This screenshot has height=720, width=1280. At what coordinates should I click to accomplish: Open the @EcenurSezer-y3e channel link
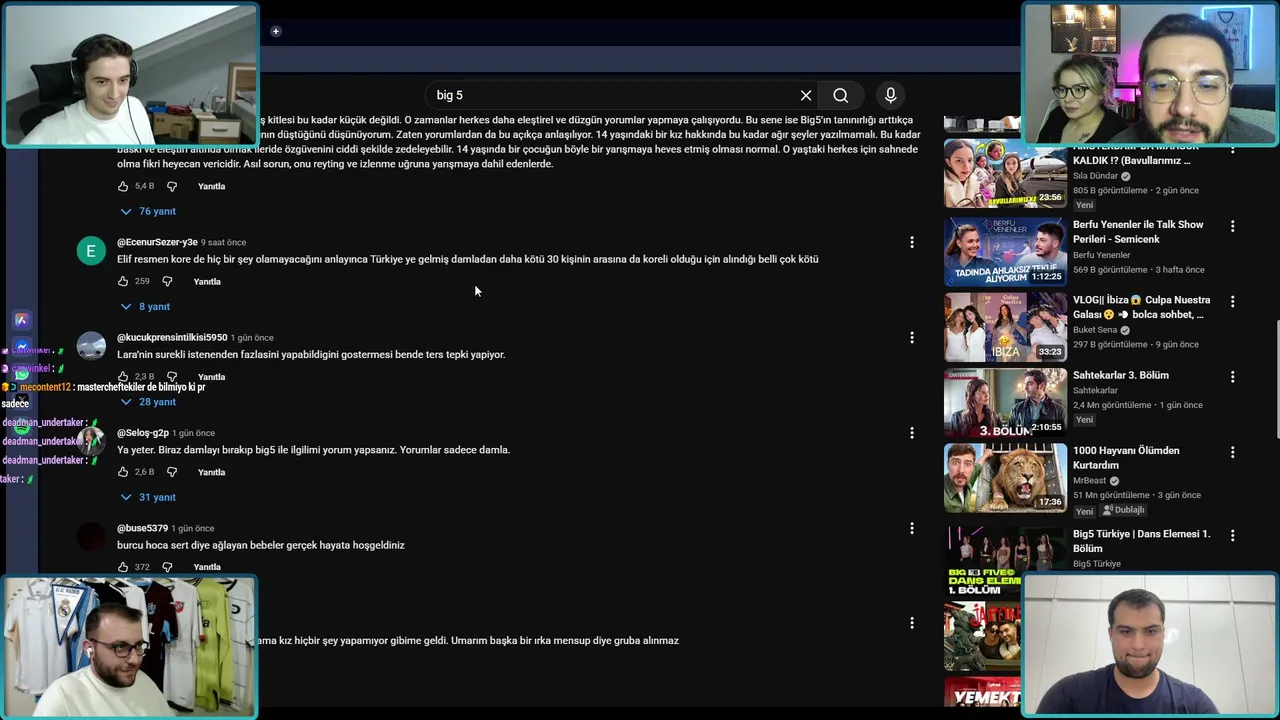coord(157,242)
